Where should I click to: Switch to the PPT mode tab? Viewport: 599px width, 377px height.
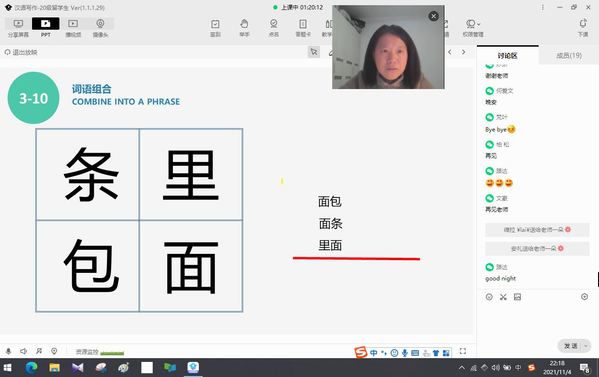45,27
